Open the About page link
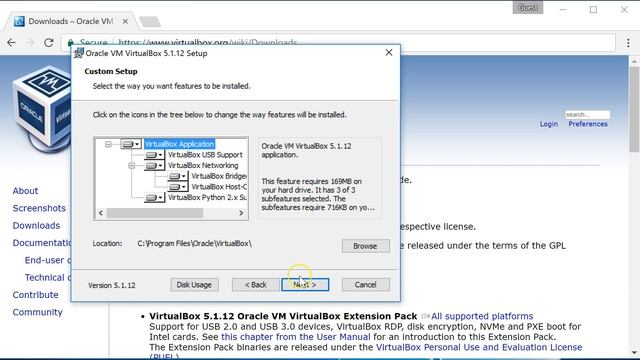Image resolution: width=640 pixels, height=360 pixels. click(25, 191)
